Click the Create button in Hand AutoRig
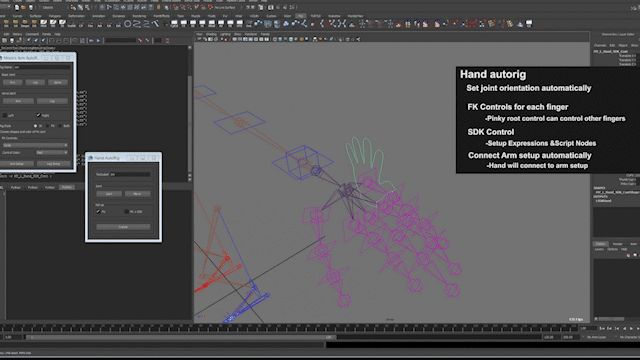Viewport: 640px width, 360px height. [x=123, y=227]
